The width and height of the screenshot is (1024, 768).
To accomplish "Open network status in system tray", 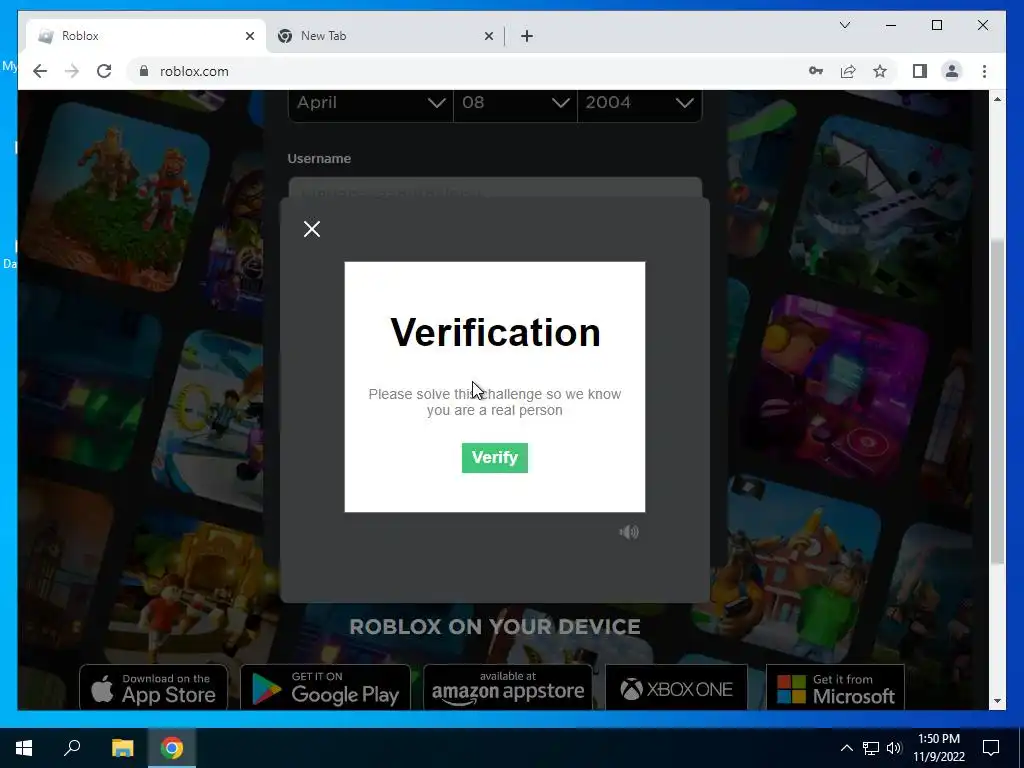I will pos(871,748).
